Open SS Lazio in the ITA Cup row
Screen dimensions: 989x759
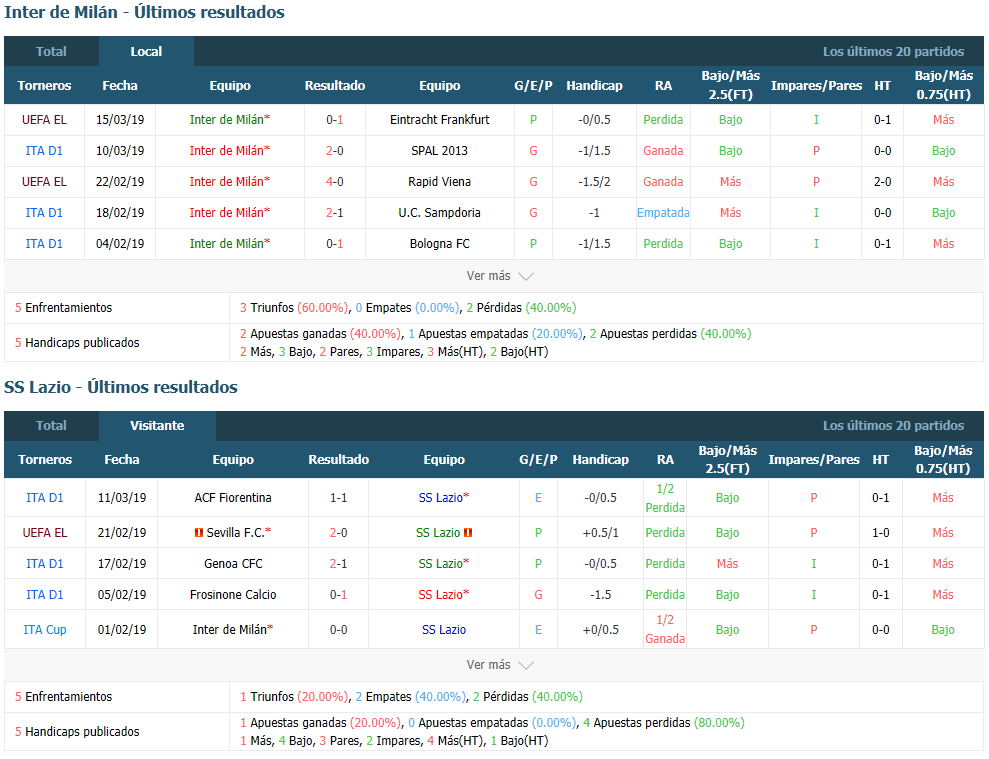tap(444, 630)
